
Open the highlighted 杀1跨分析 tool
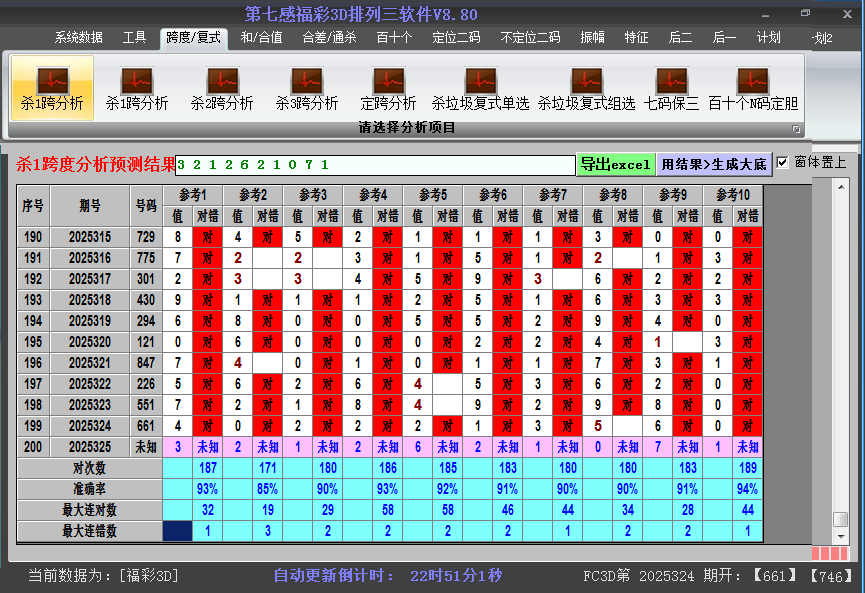click(x=52, y=86)
